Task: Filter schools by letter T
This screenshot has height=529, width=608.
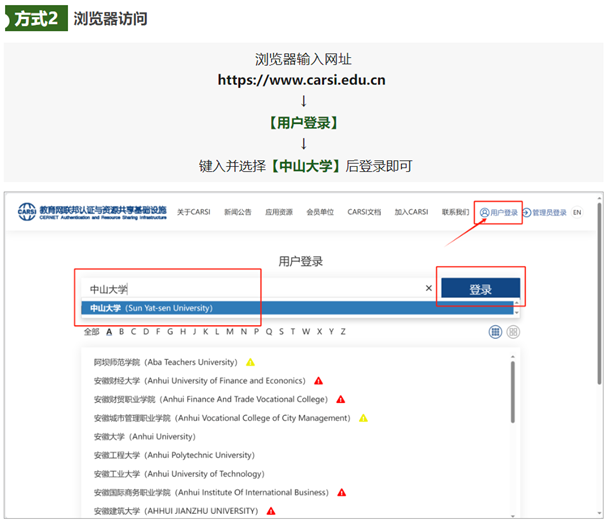Action: (293, 332)
